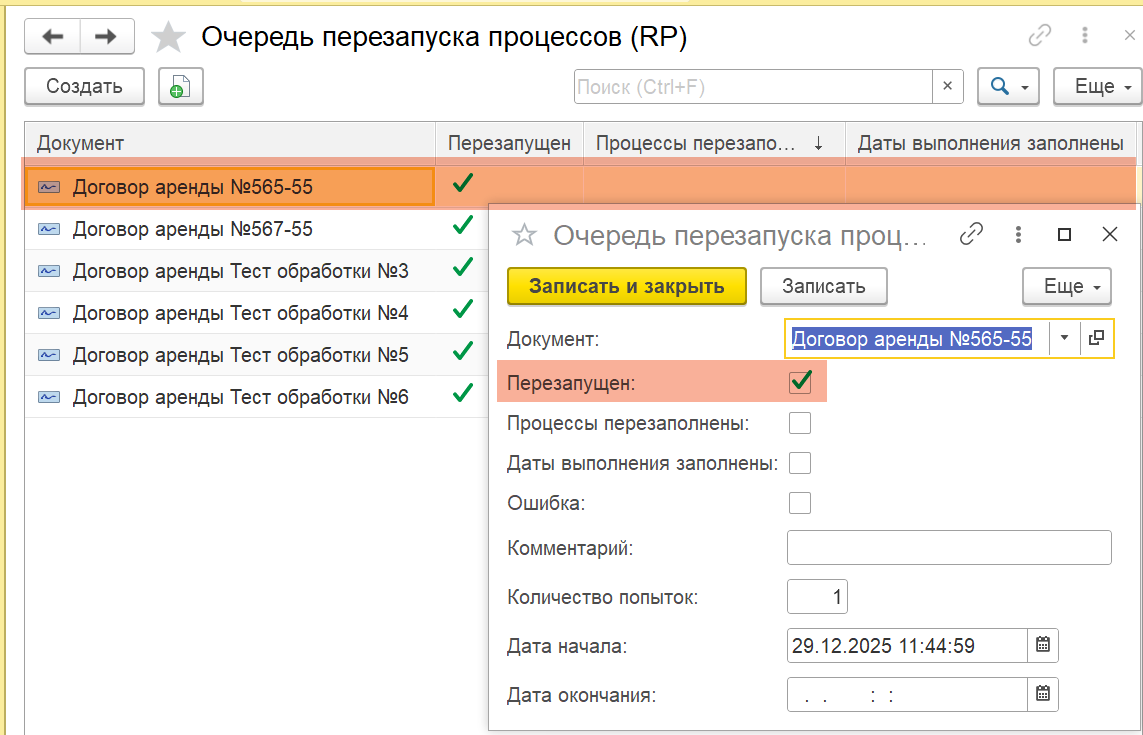
Task: Click into the Комментарий input field
Action: pyautogui.click(x=949, y=548)
